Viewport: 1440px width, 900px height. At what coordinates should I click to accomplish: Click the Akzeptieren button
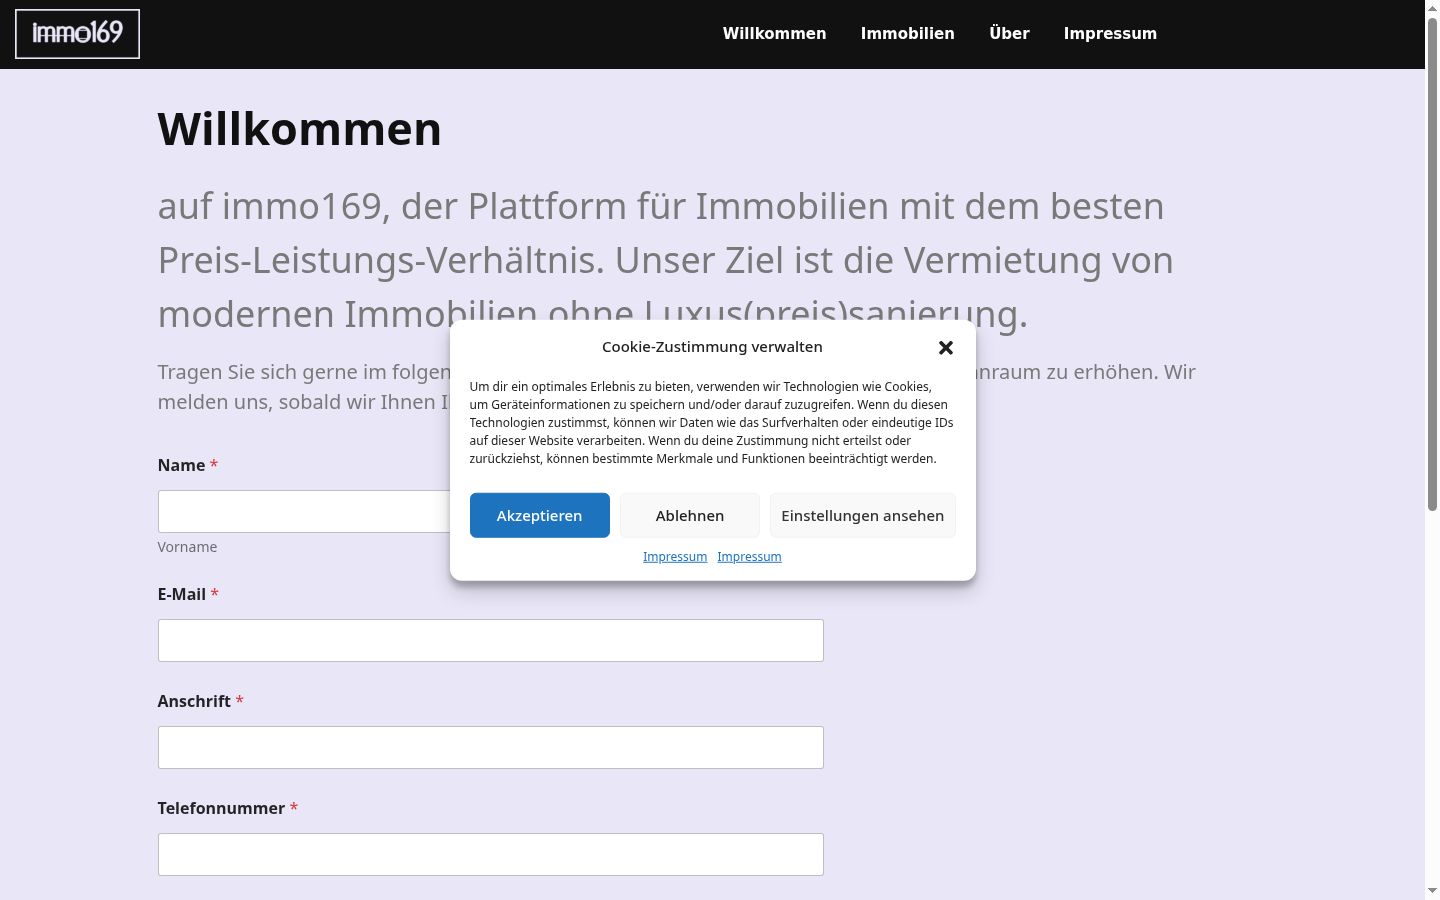[x=540, y=515]
